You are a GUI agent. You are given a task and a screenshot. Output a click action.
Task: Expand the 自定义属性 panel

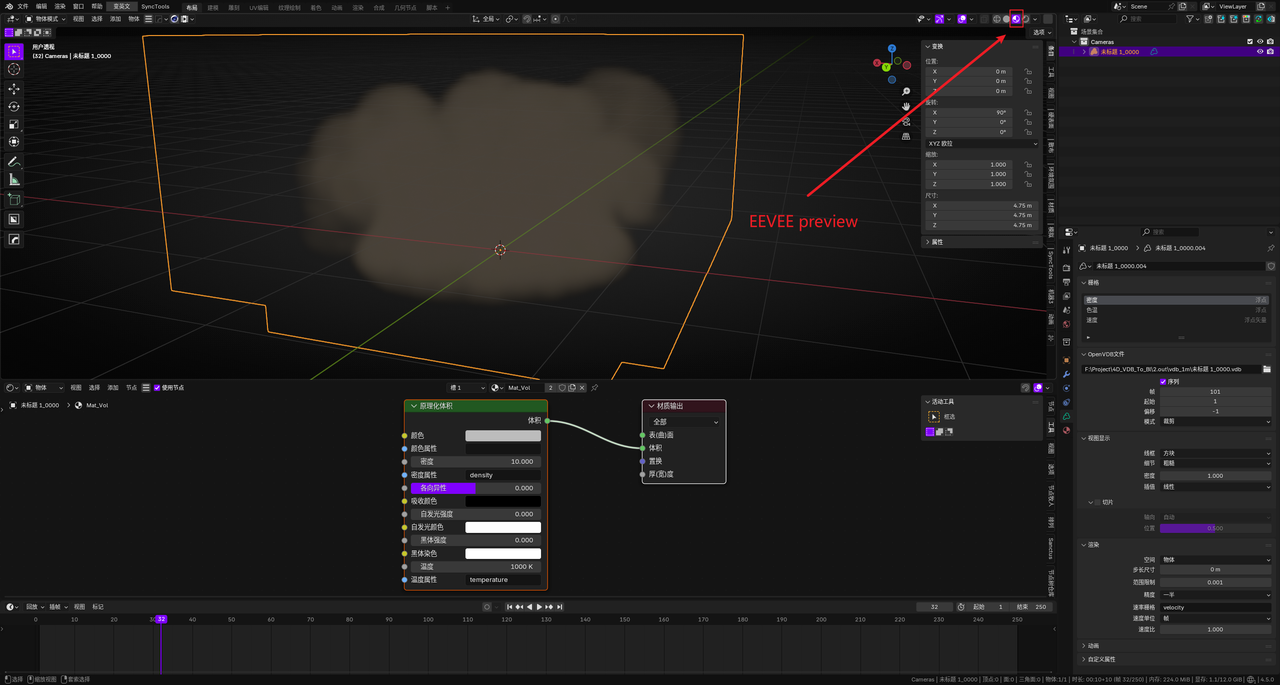click(1176, 659)
